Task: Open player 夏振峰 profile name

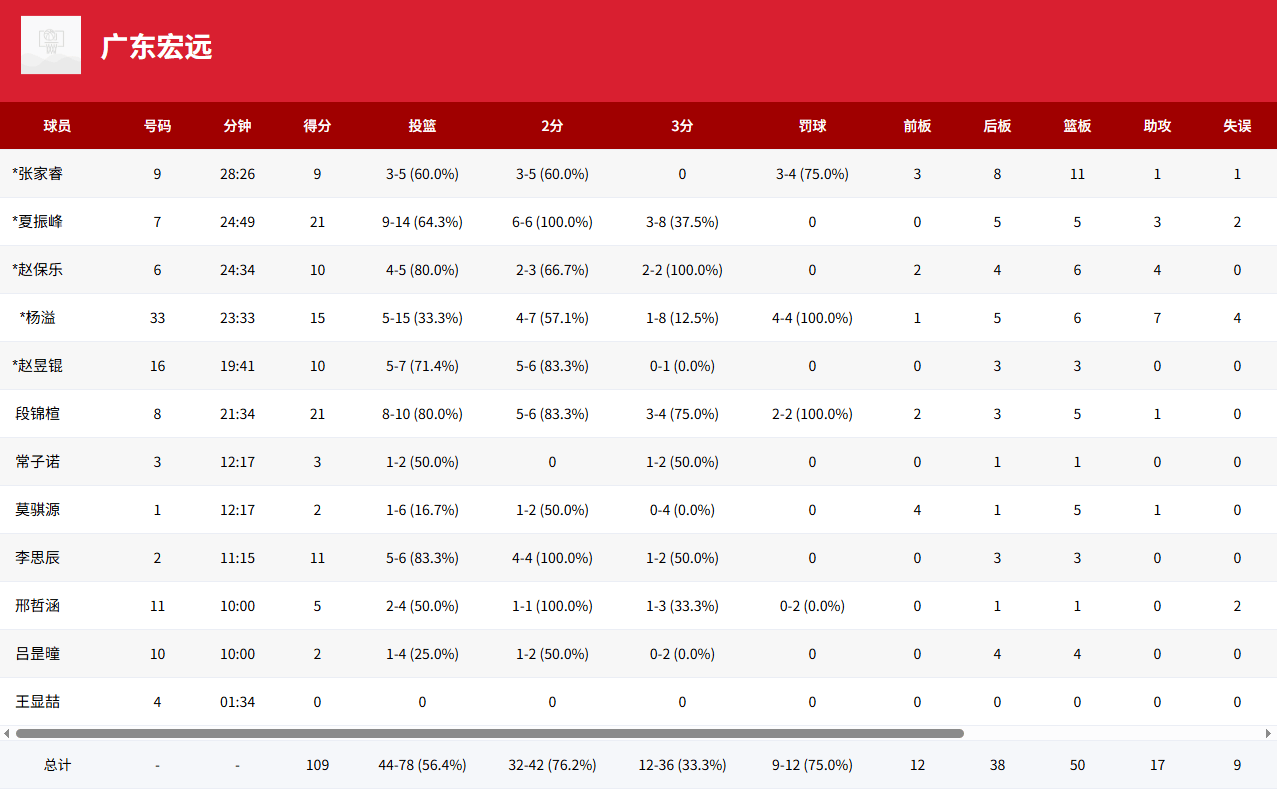Action: point(41,222)
